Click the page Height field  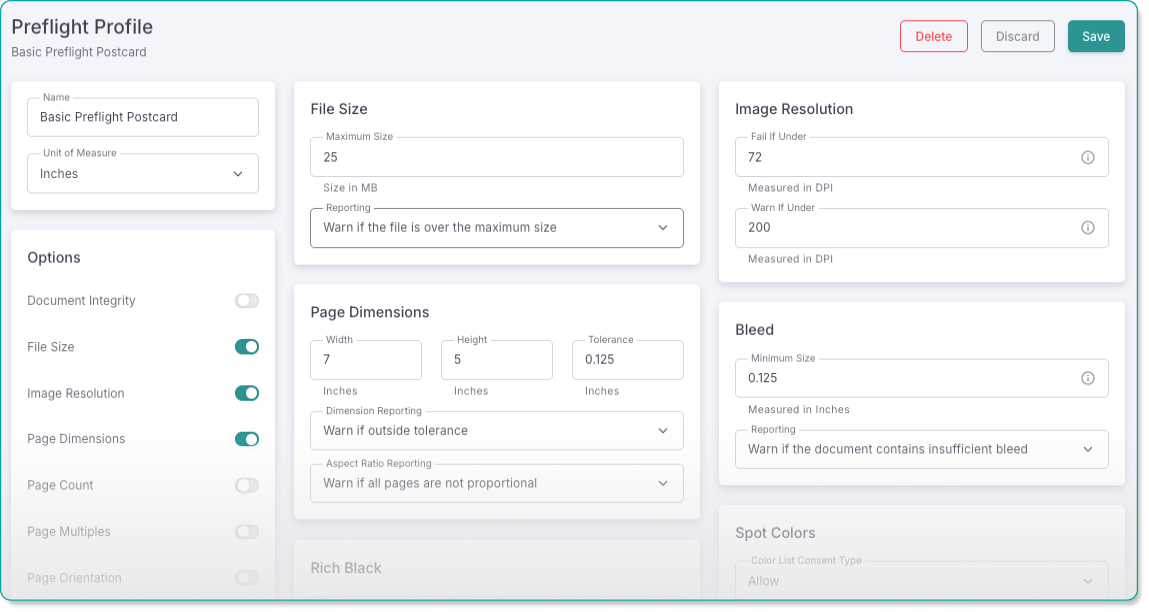(497, 360)
